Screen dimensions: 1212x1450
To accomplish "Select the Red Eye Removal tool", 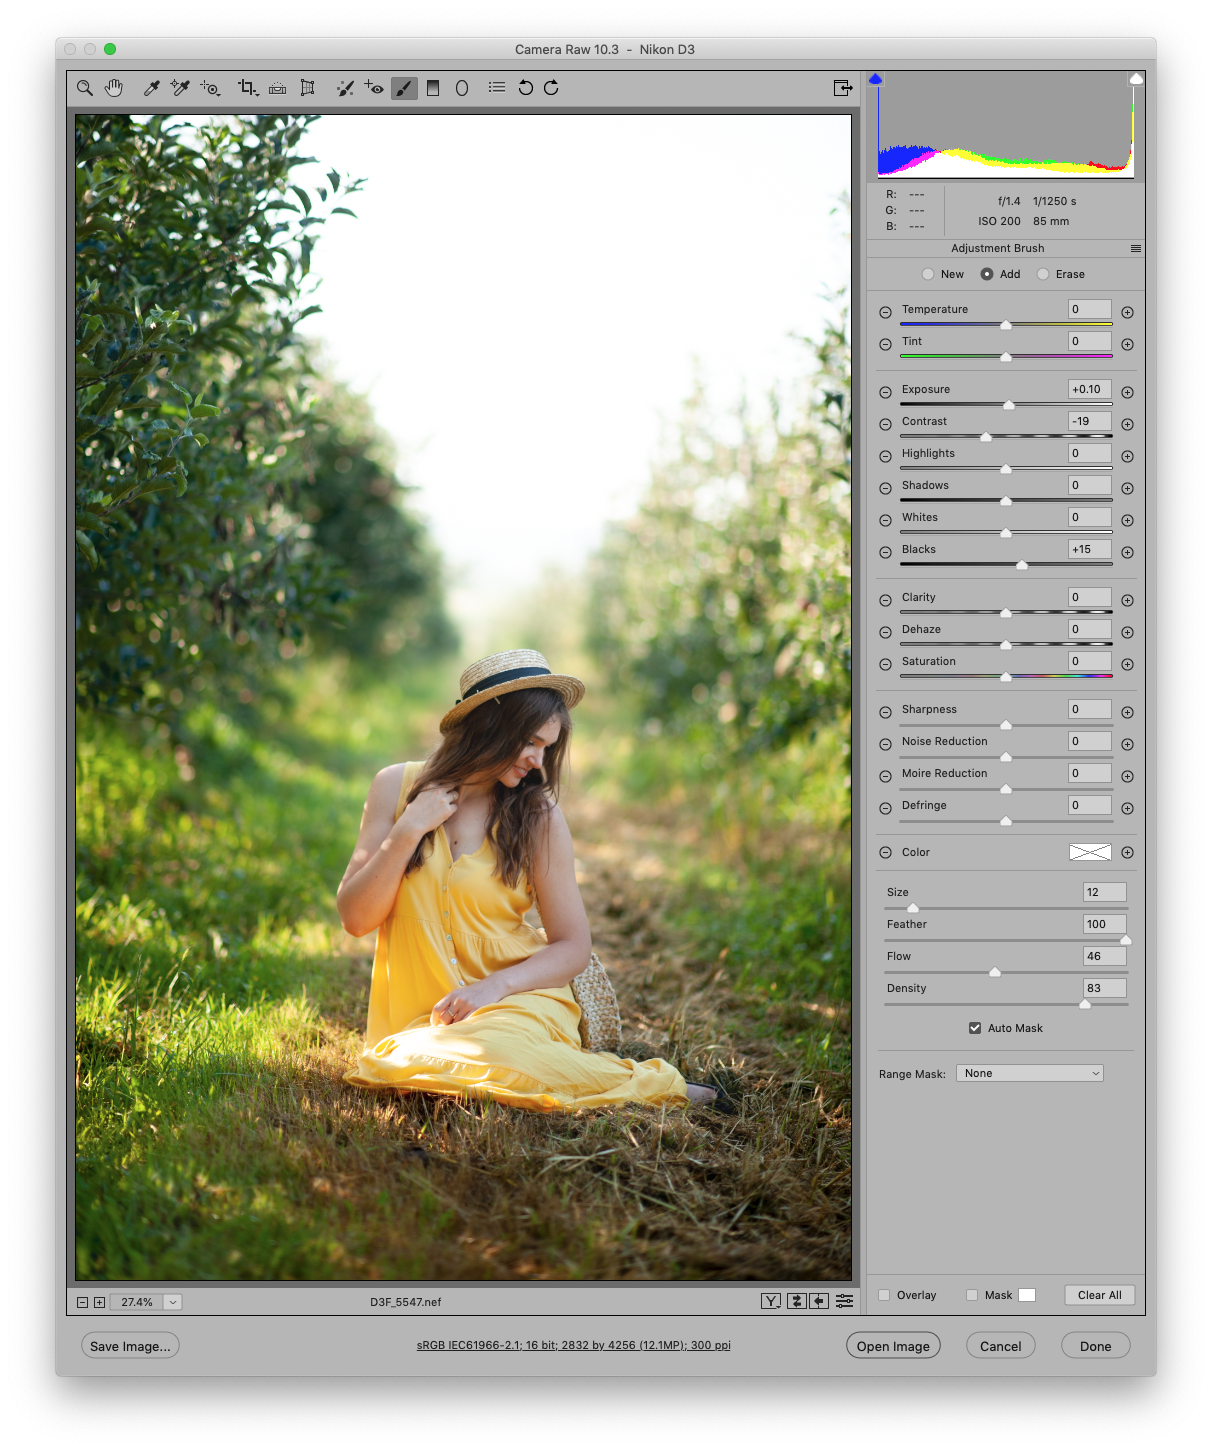I will (x=374, y=88).
